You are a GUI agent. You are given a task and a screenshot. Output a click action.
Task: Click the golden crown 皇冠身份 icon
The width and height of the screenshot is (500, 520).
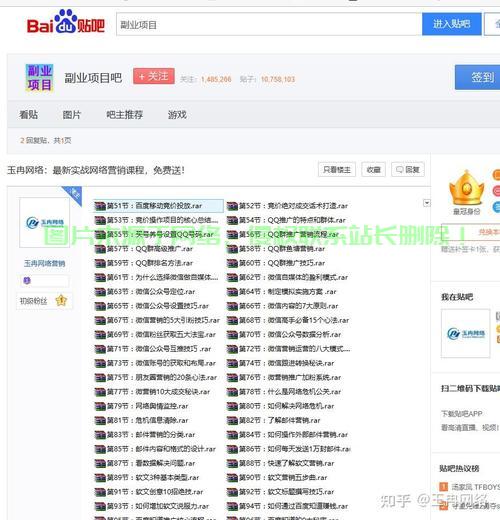click(466, 187)
